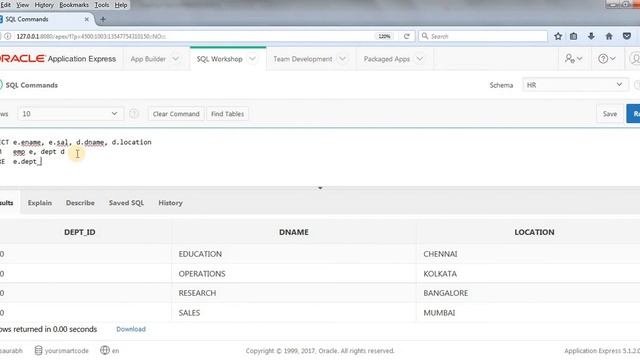The height and width of the screenshot is (360, 640).
Task: Click the SQL Commands breadcrumb title
Action: pyautogui.click(x=31, y=85)
